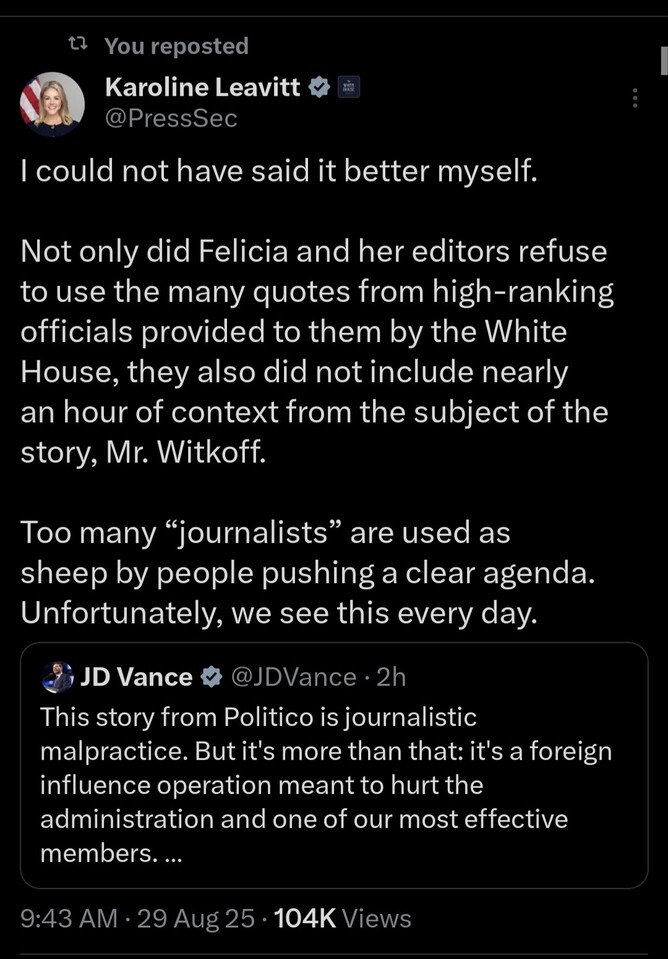Viewport: 668px width, 959px height.
Task: Open JD Vance's small avatar
Action: (58, 677)
